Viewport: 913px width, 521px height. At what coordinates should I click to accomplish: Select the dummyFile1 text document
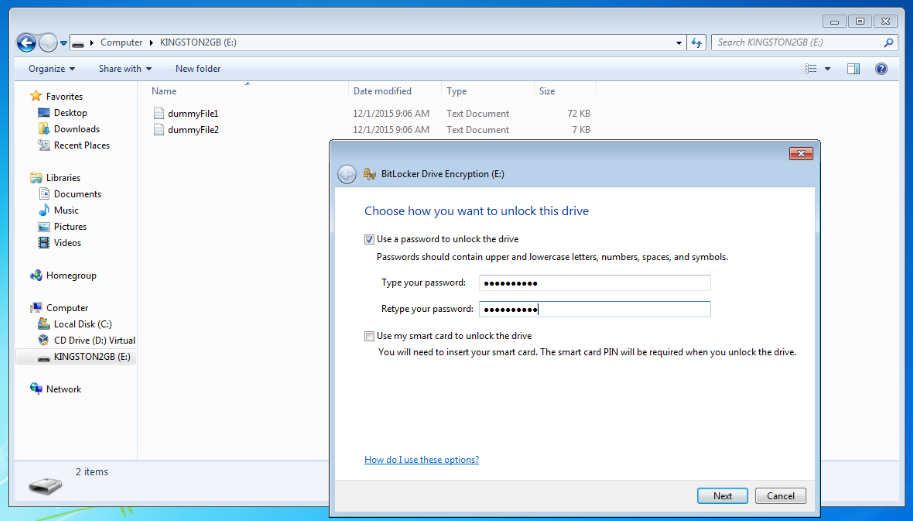[193, 114]
